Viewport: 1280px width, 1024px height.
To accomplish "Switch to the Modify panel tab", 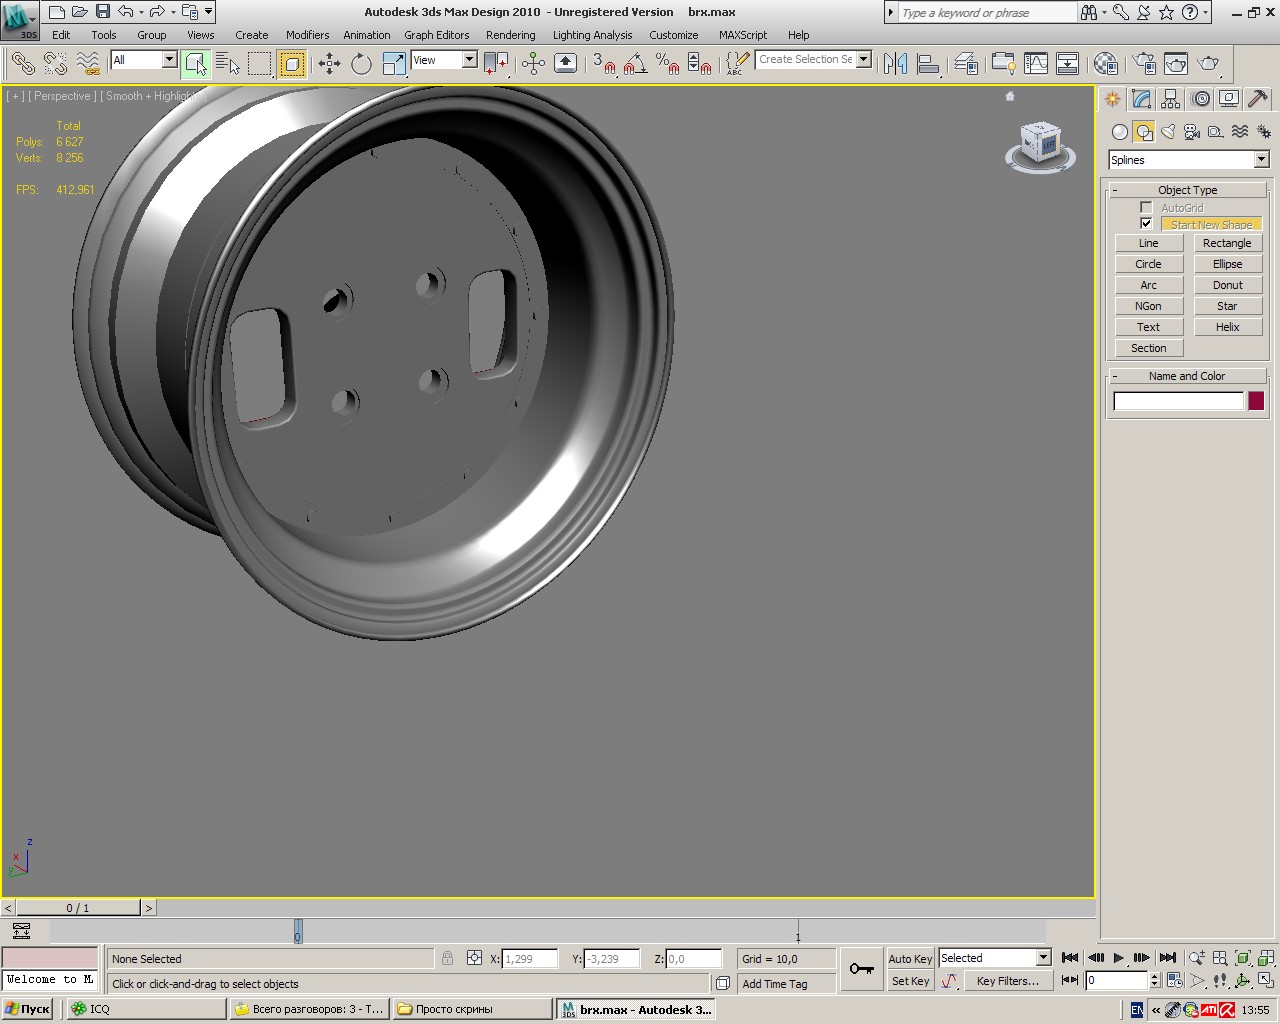I will pyautogui.click(x=1141, y=99).
